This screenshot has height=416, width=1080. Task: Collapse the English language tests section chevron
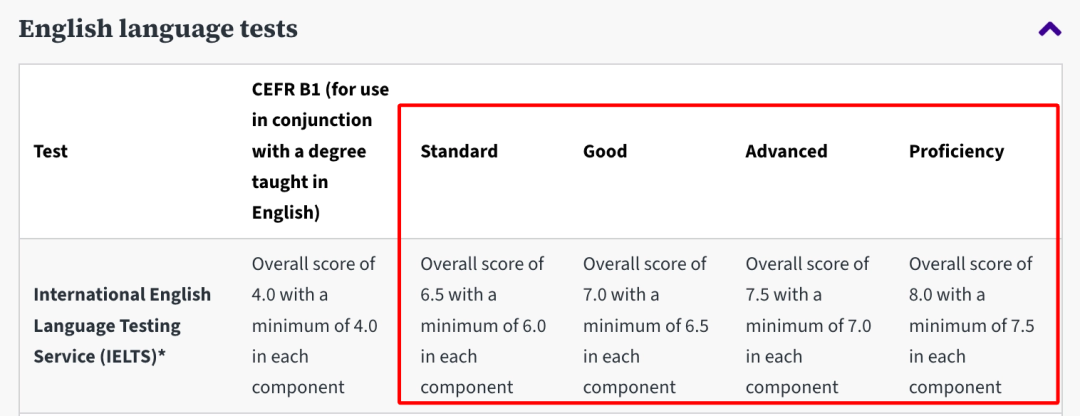click(x=1049, y=29)
